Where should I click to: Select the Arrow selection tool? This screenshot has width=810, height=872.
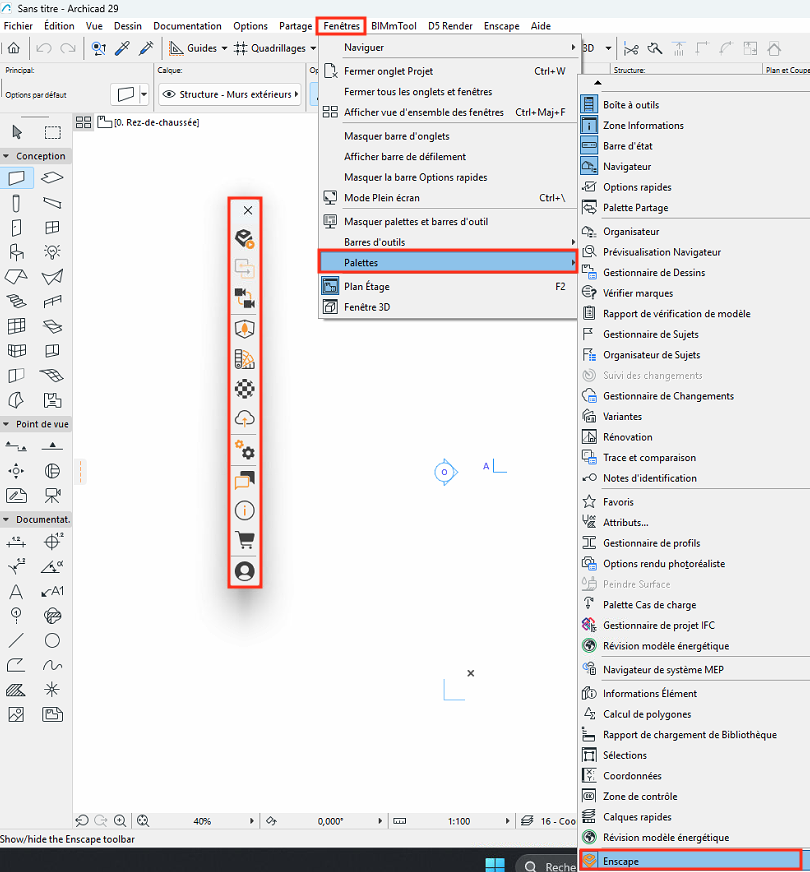point(17,132)
